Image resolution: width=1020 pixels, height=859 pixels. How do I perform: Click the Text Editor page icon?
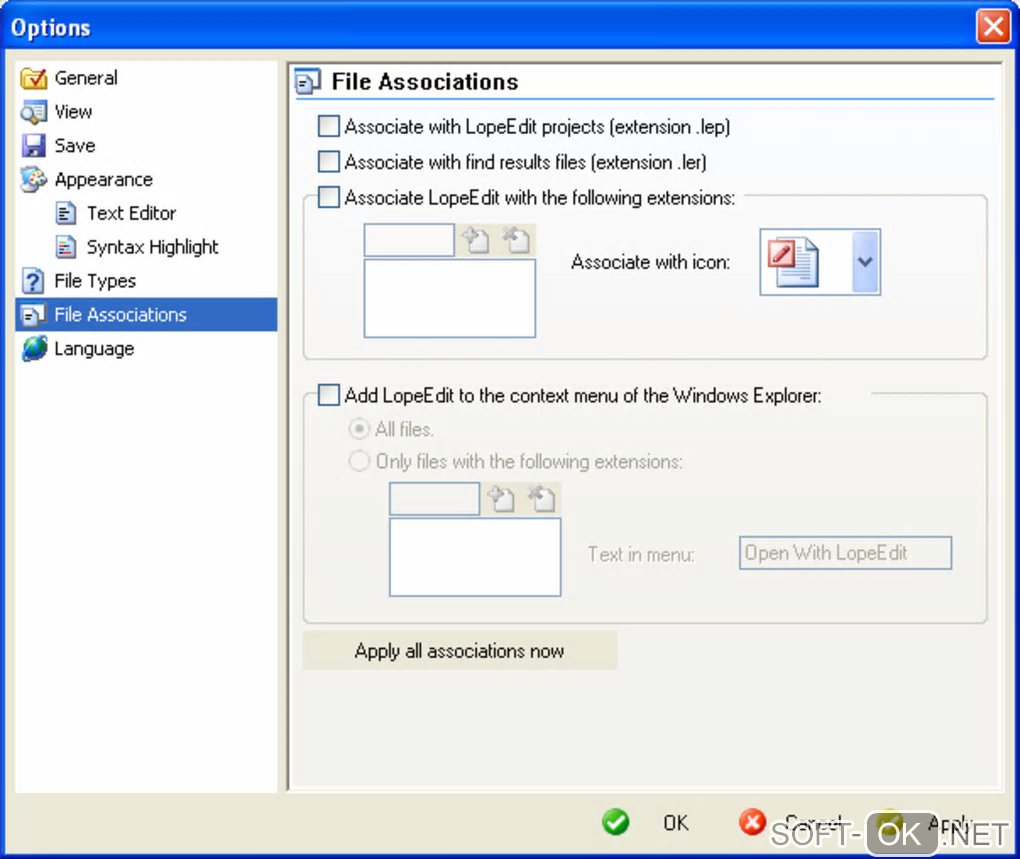(x=65, y=213)
